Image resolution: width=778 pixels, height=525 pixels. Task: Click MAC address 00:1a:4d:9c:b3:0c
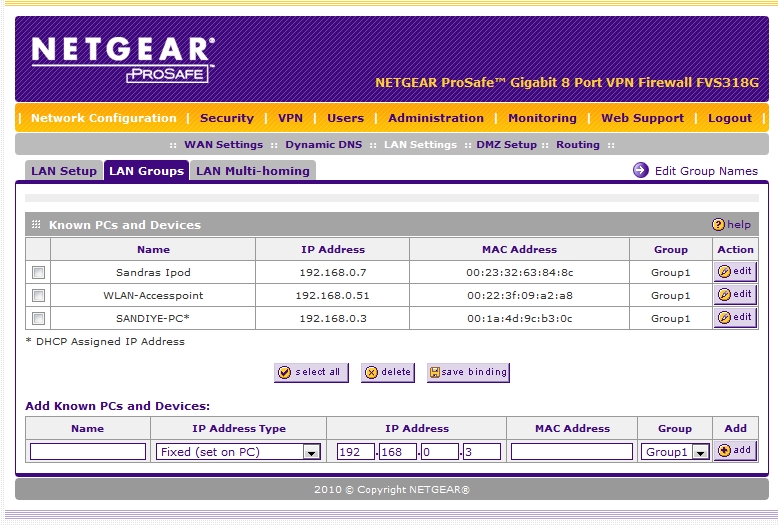tap(519, 318)
